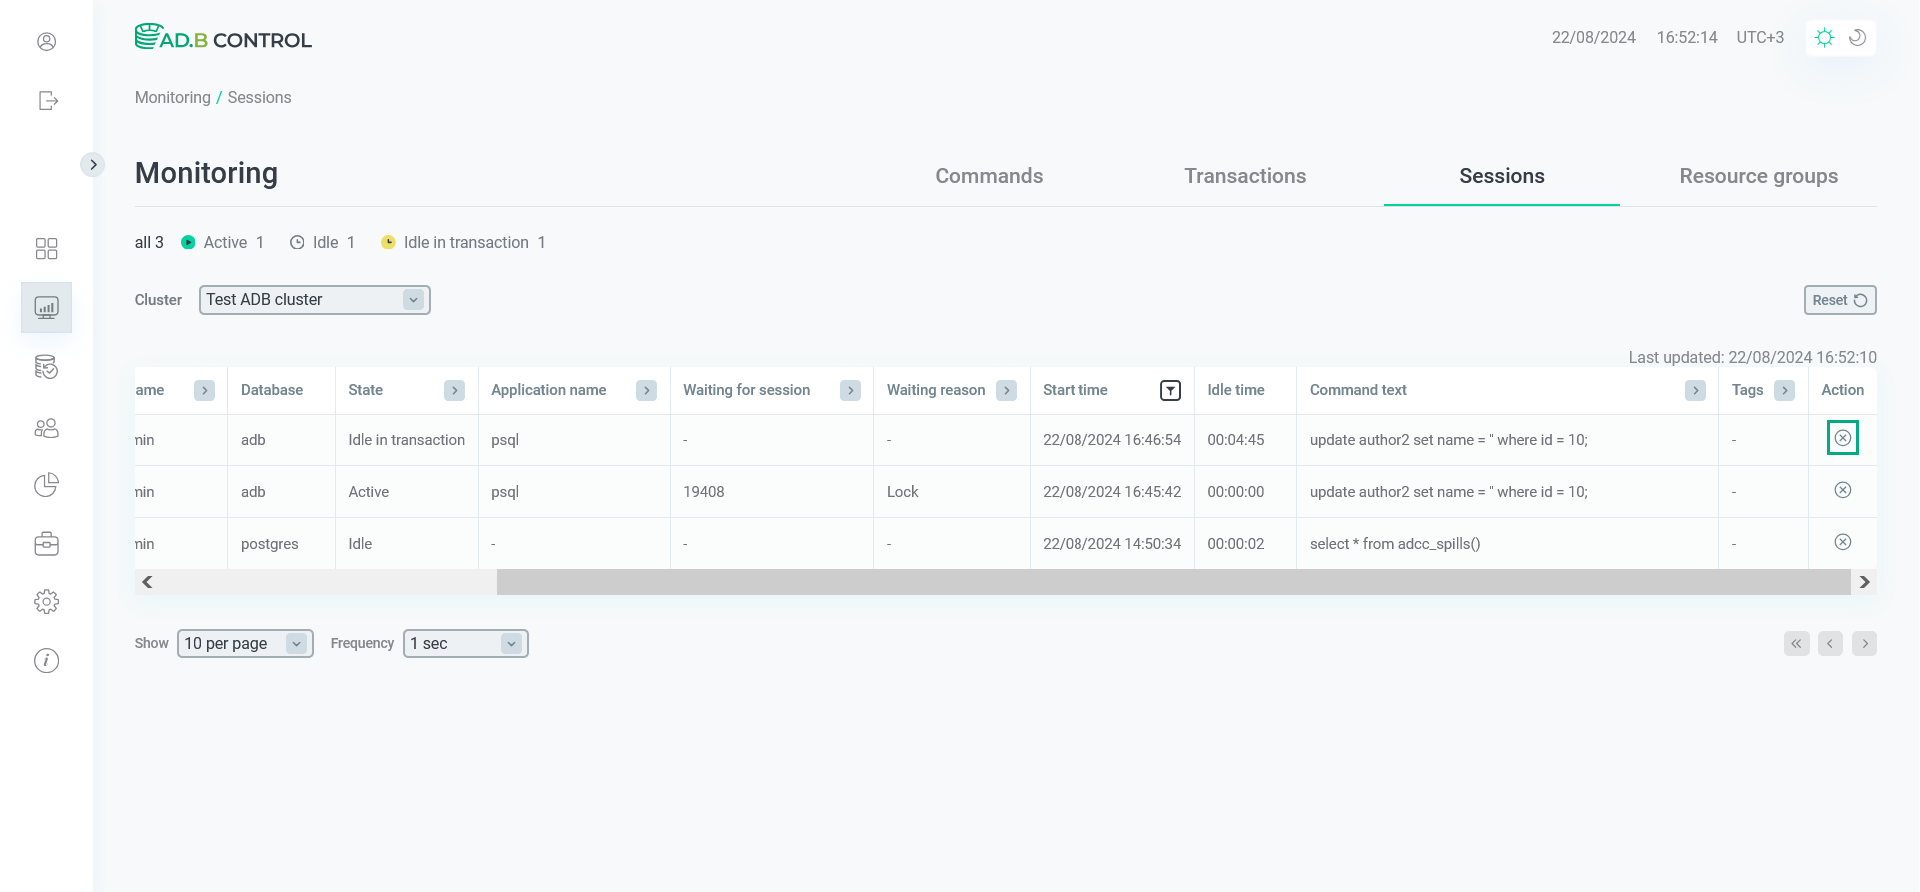Click the Monitoring breadcrumb link
The width and height of the screenshot is (1920, 892).
tap(172, 98)
